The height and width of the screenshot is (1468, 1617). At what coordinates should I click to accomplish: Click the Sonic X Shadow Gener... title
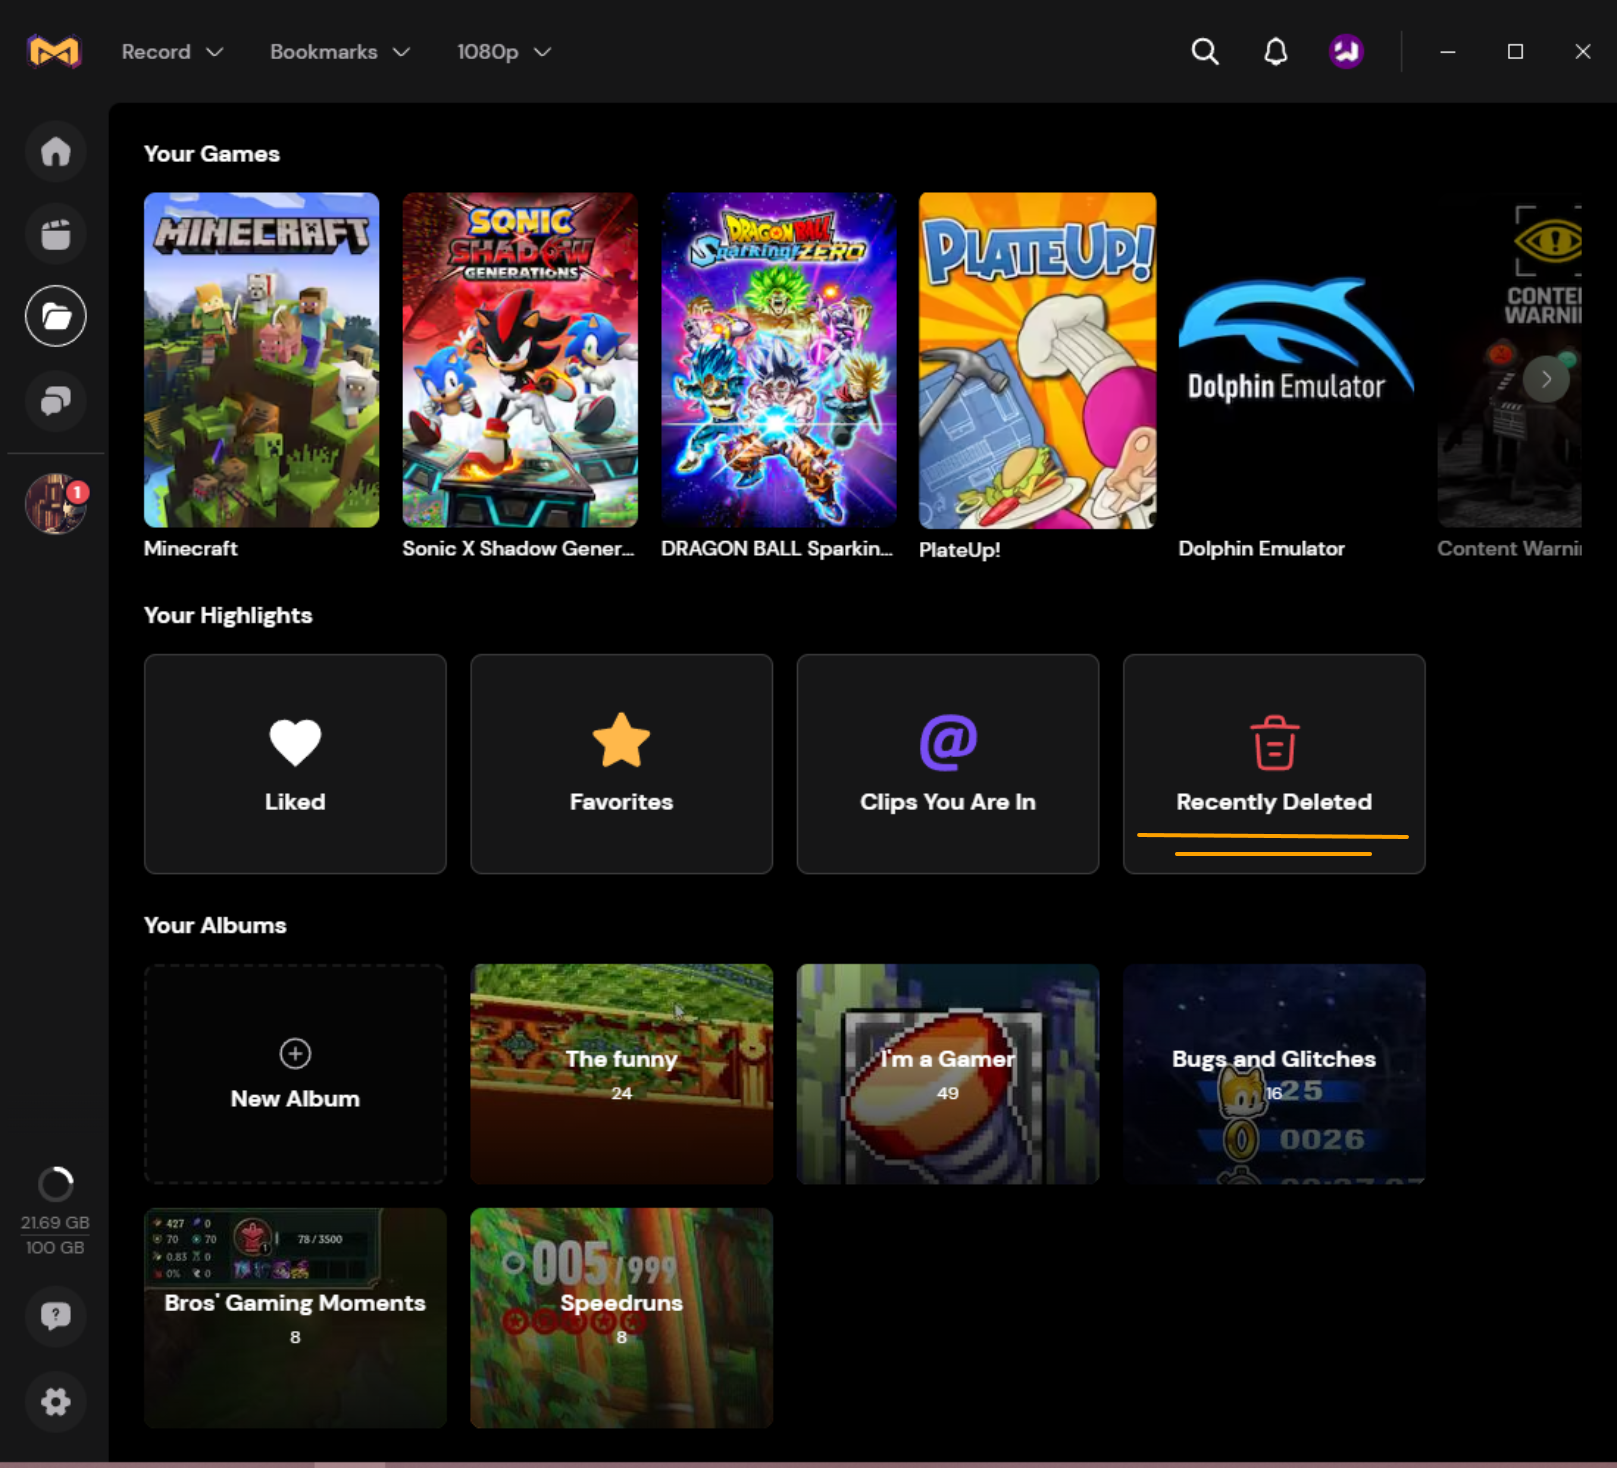[x=518, y=548]
